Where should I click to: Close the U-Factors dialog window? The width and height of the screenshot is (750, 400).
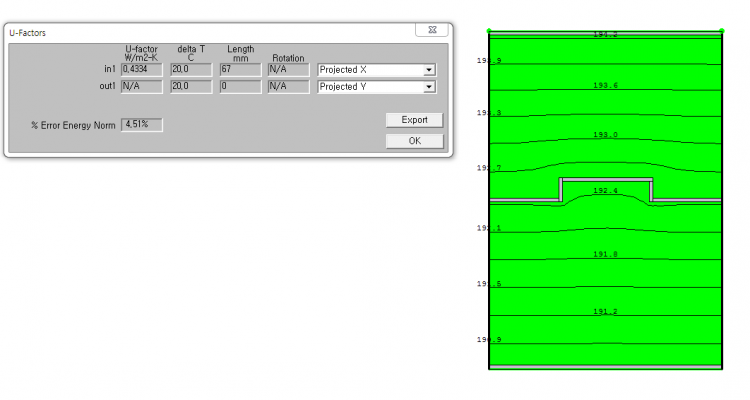click(x=431, y=32)
